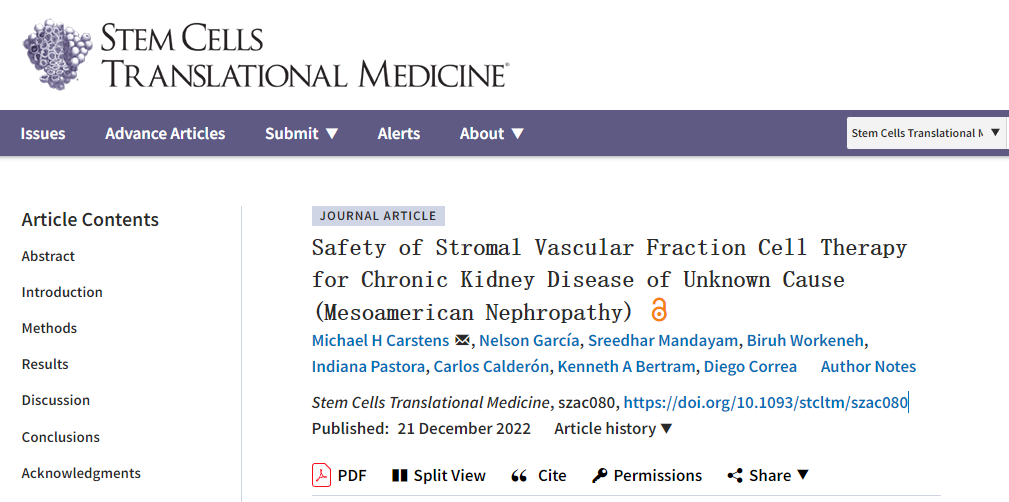Jump to Abstract in Article Contents
1009x502 pixels.
(x=50, y=256)
